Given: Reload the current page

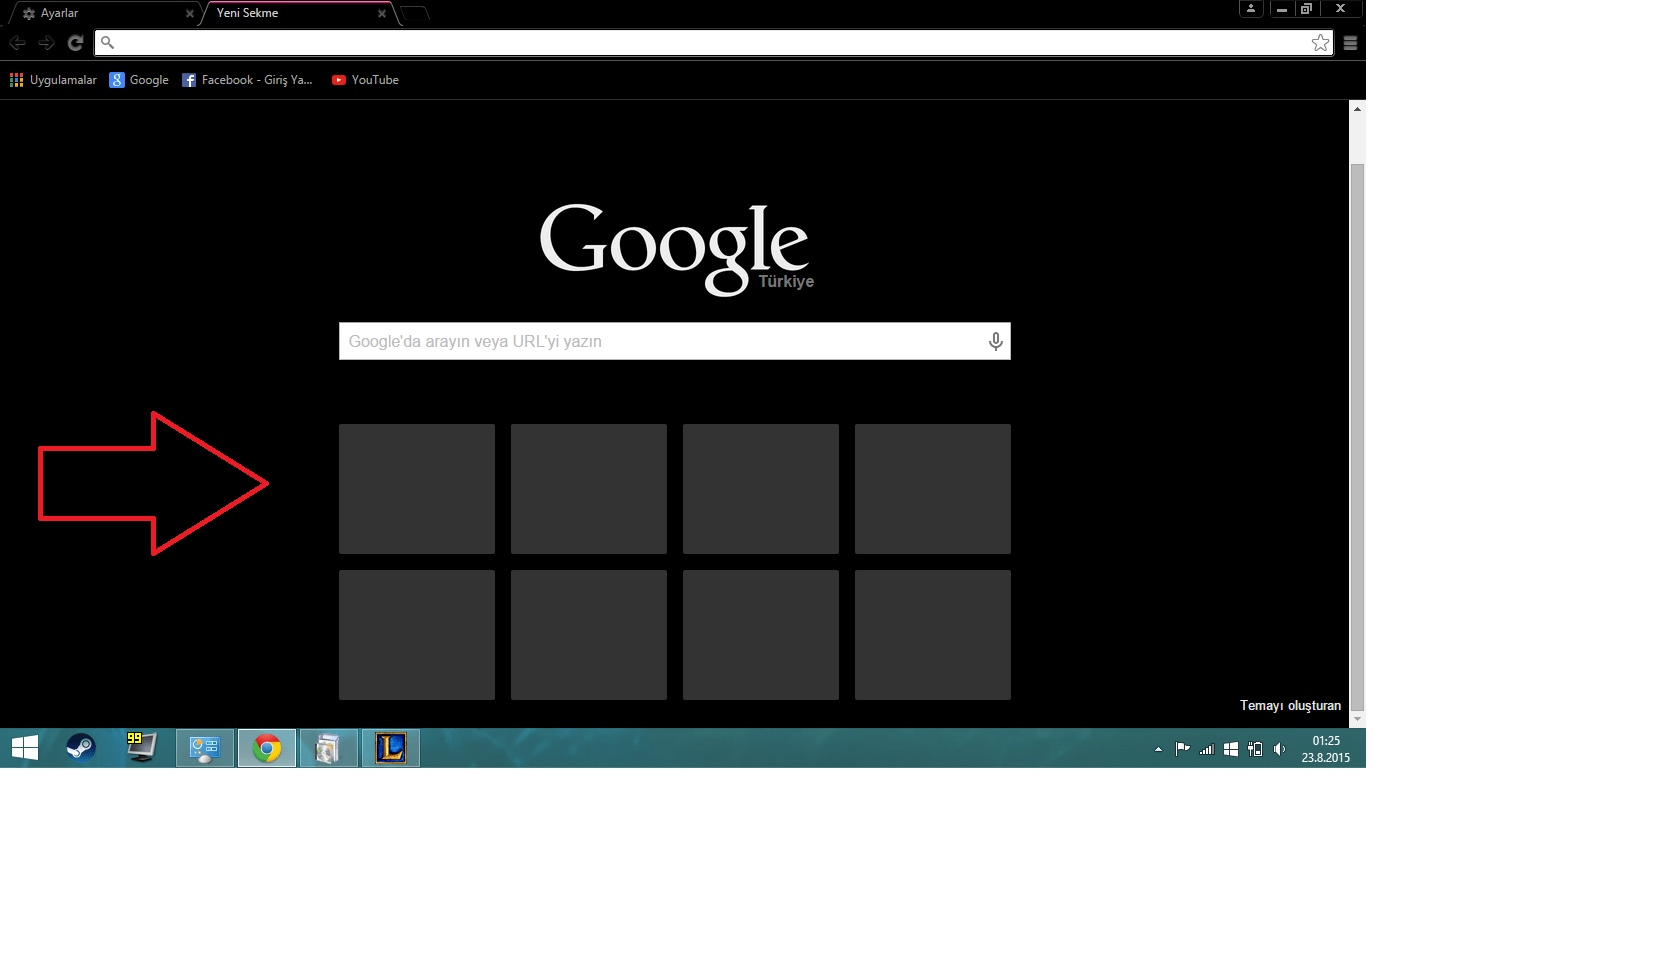Looking at the screenshot, I should pyautogui.click(x=75, y=43).
